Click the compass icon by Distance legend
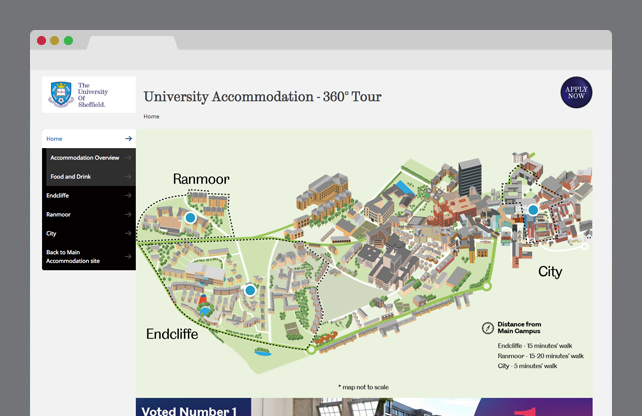Screen dimensions: 642x416 point(488,327)
